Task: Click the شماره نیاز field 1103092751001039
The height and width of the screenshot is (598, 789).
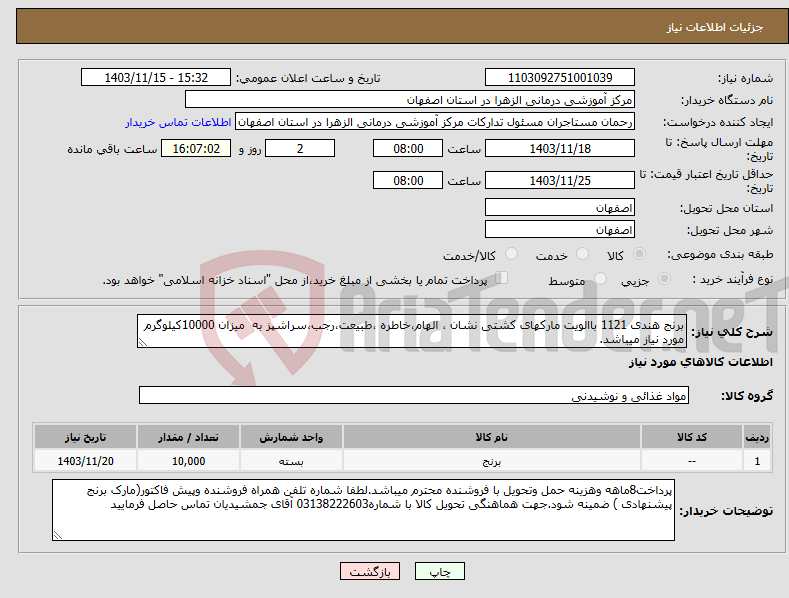Action: (x=560, y=78)
